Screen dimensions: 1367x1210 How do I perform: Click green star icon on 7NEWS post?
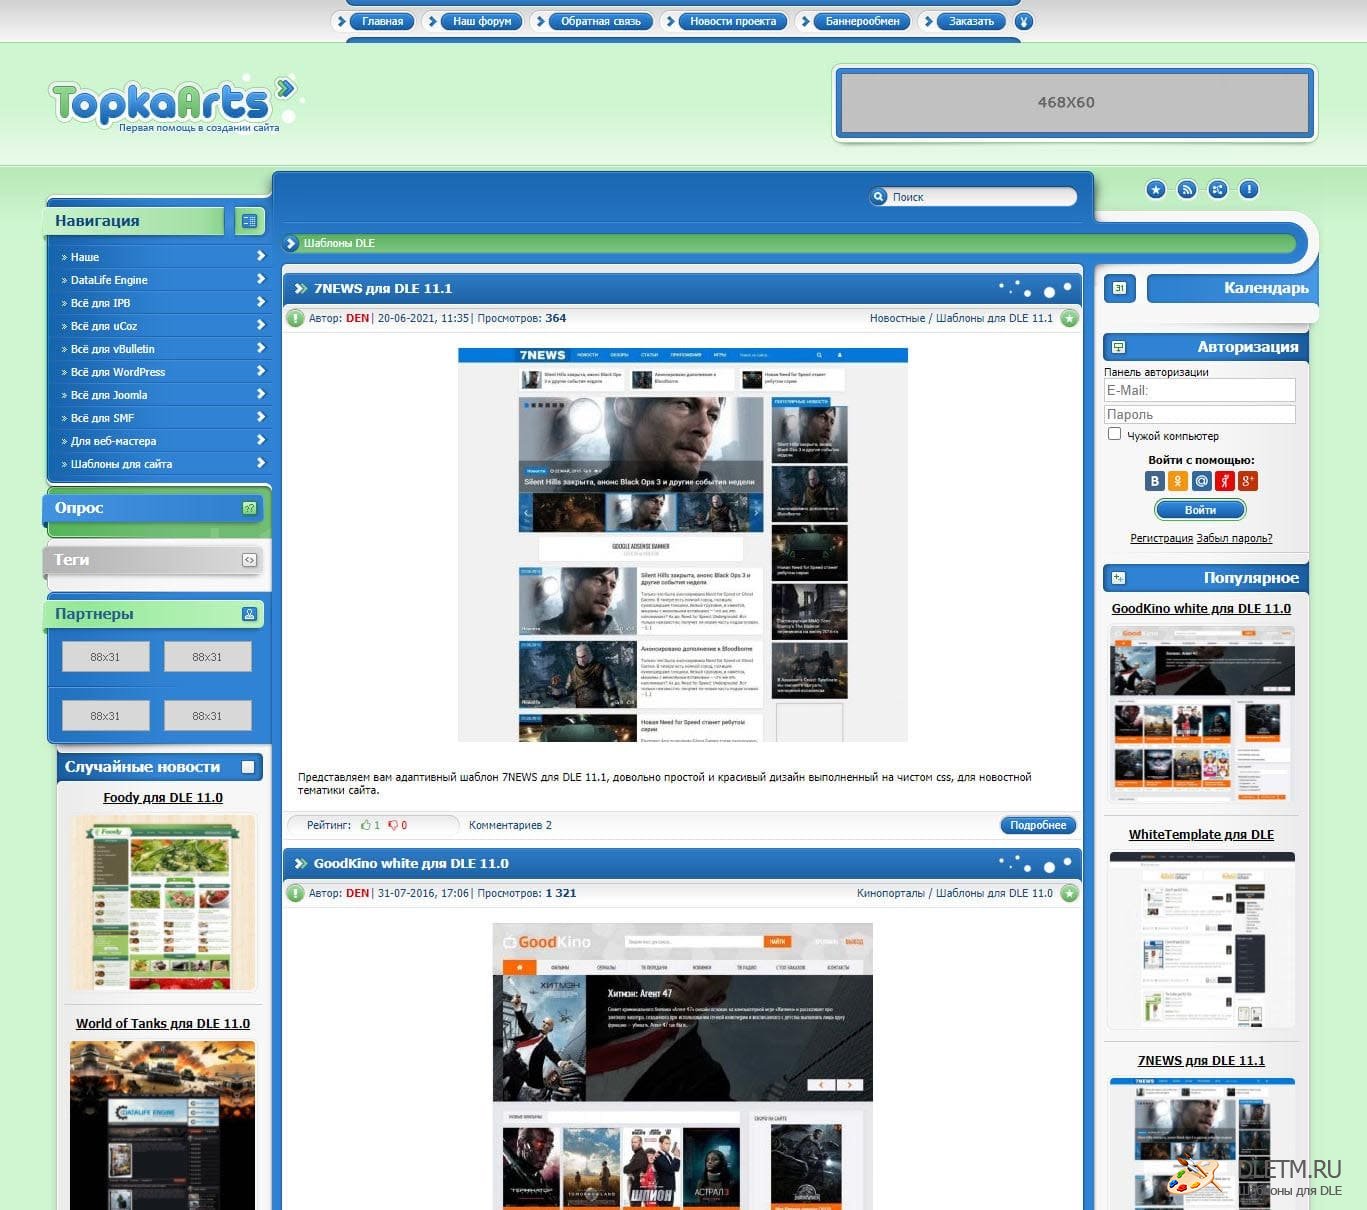click(1070, 318)
